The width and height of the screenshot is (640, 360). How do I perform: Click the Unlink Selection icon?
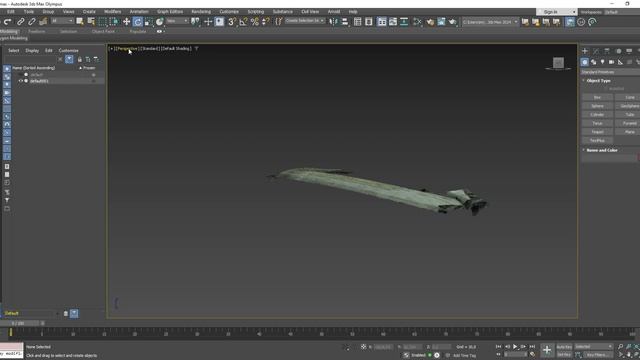[31, 22]
